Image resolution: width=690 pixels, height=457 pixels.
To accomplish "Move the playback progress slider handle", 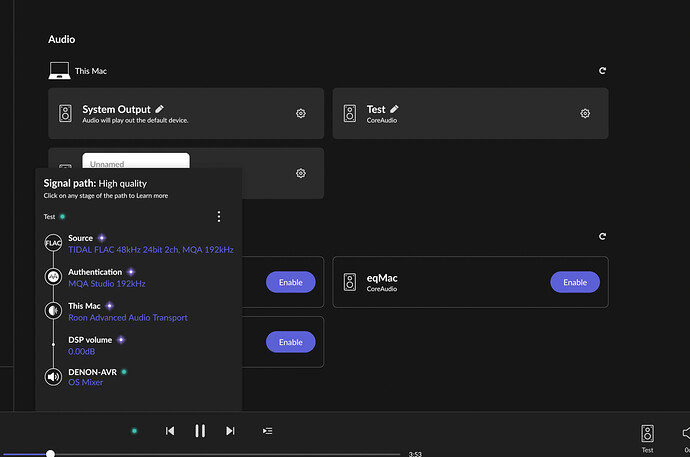I will [51, 453].
